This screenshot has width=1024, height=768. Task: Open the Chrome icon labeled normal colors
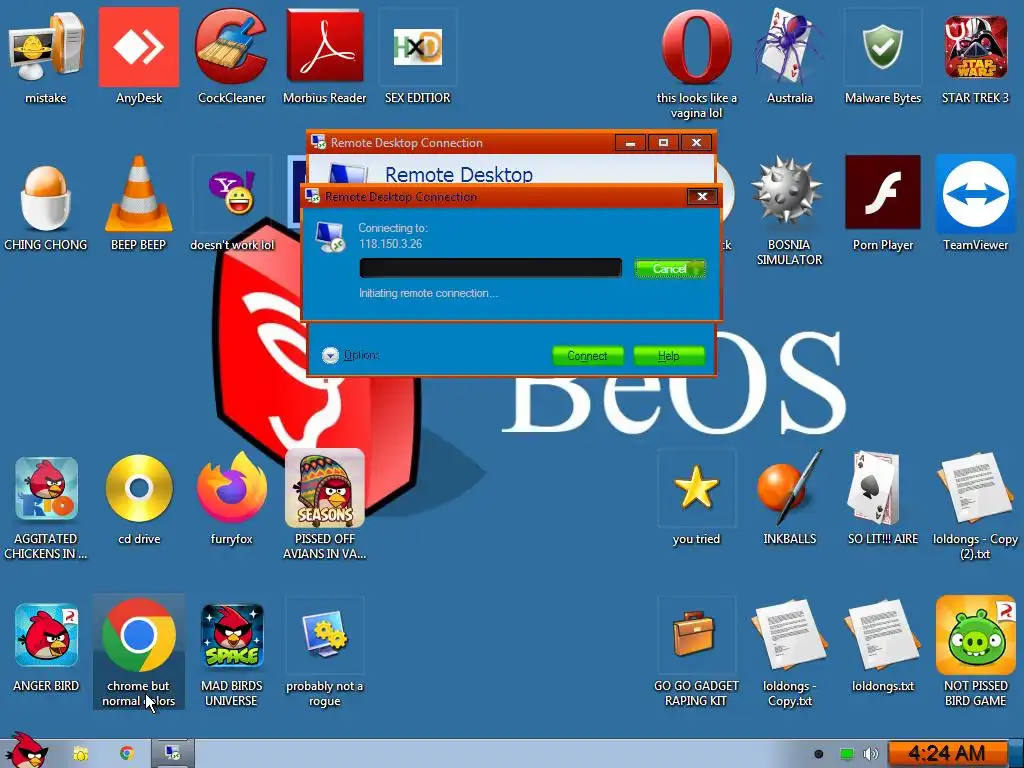point(138,652)
